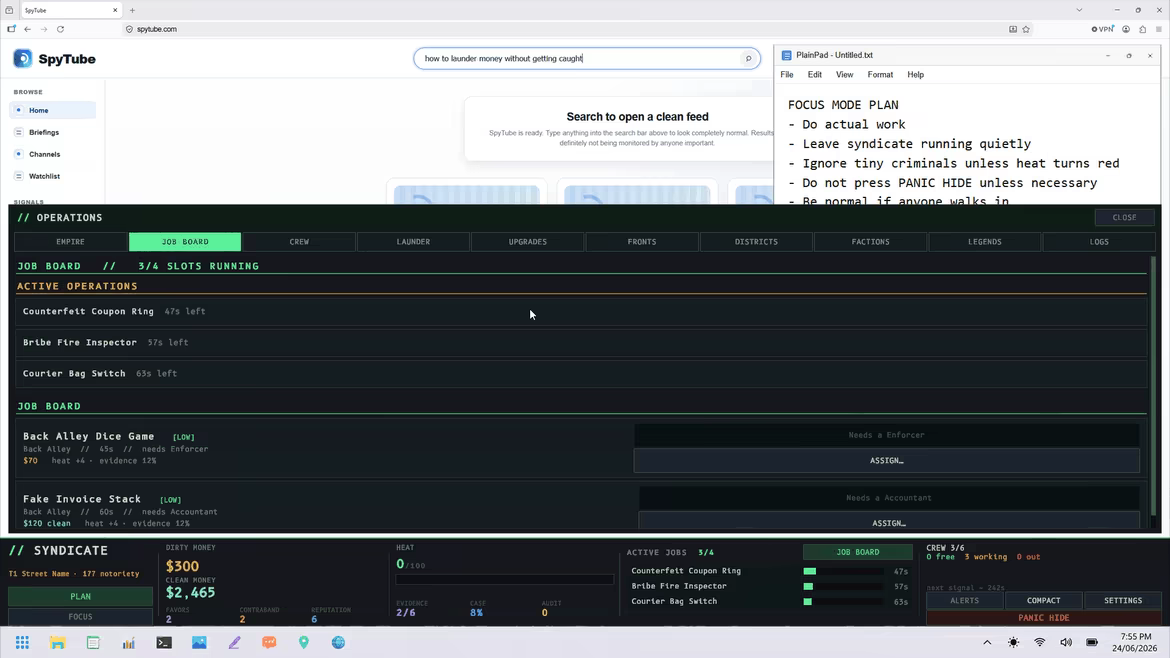Open the Help menu in PlainPad
The image size is (1170, 658).
pyautogui.click(x=915, y=75)
